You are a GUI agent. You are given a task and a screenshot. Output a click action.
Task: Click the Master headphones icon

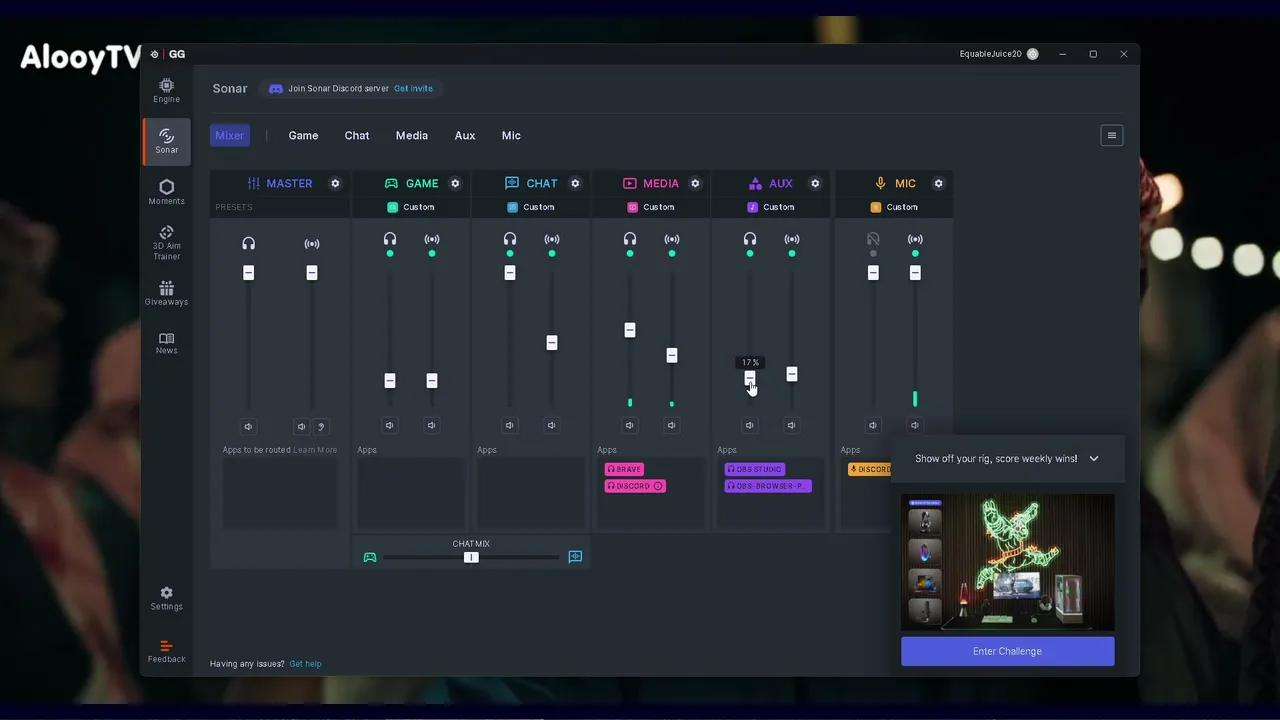(248, 243)
